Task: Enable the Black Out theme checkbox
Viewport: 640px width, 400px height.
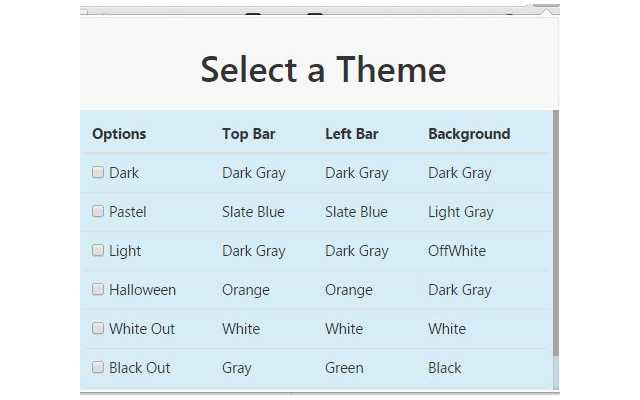Action: click(x=98, y=368)
